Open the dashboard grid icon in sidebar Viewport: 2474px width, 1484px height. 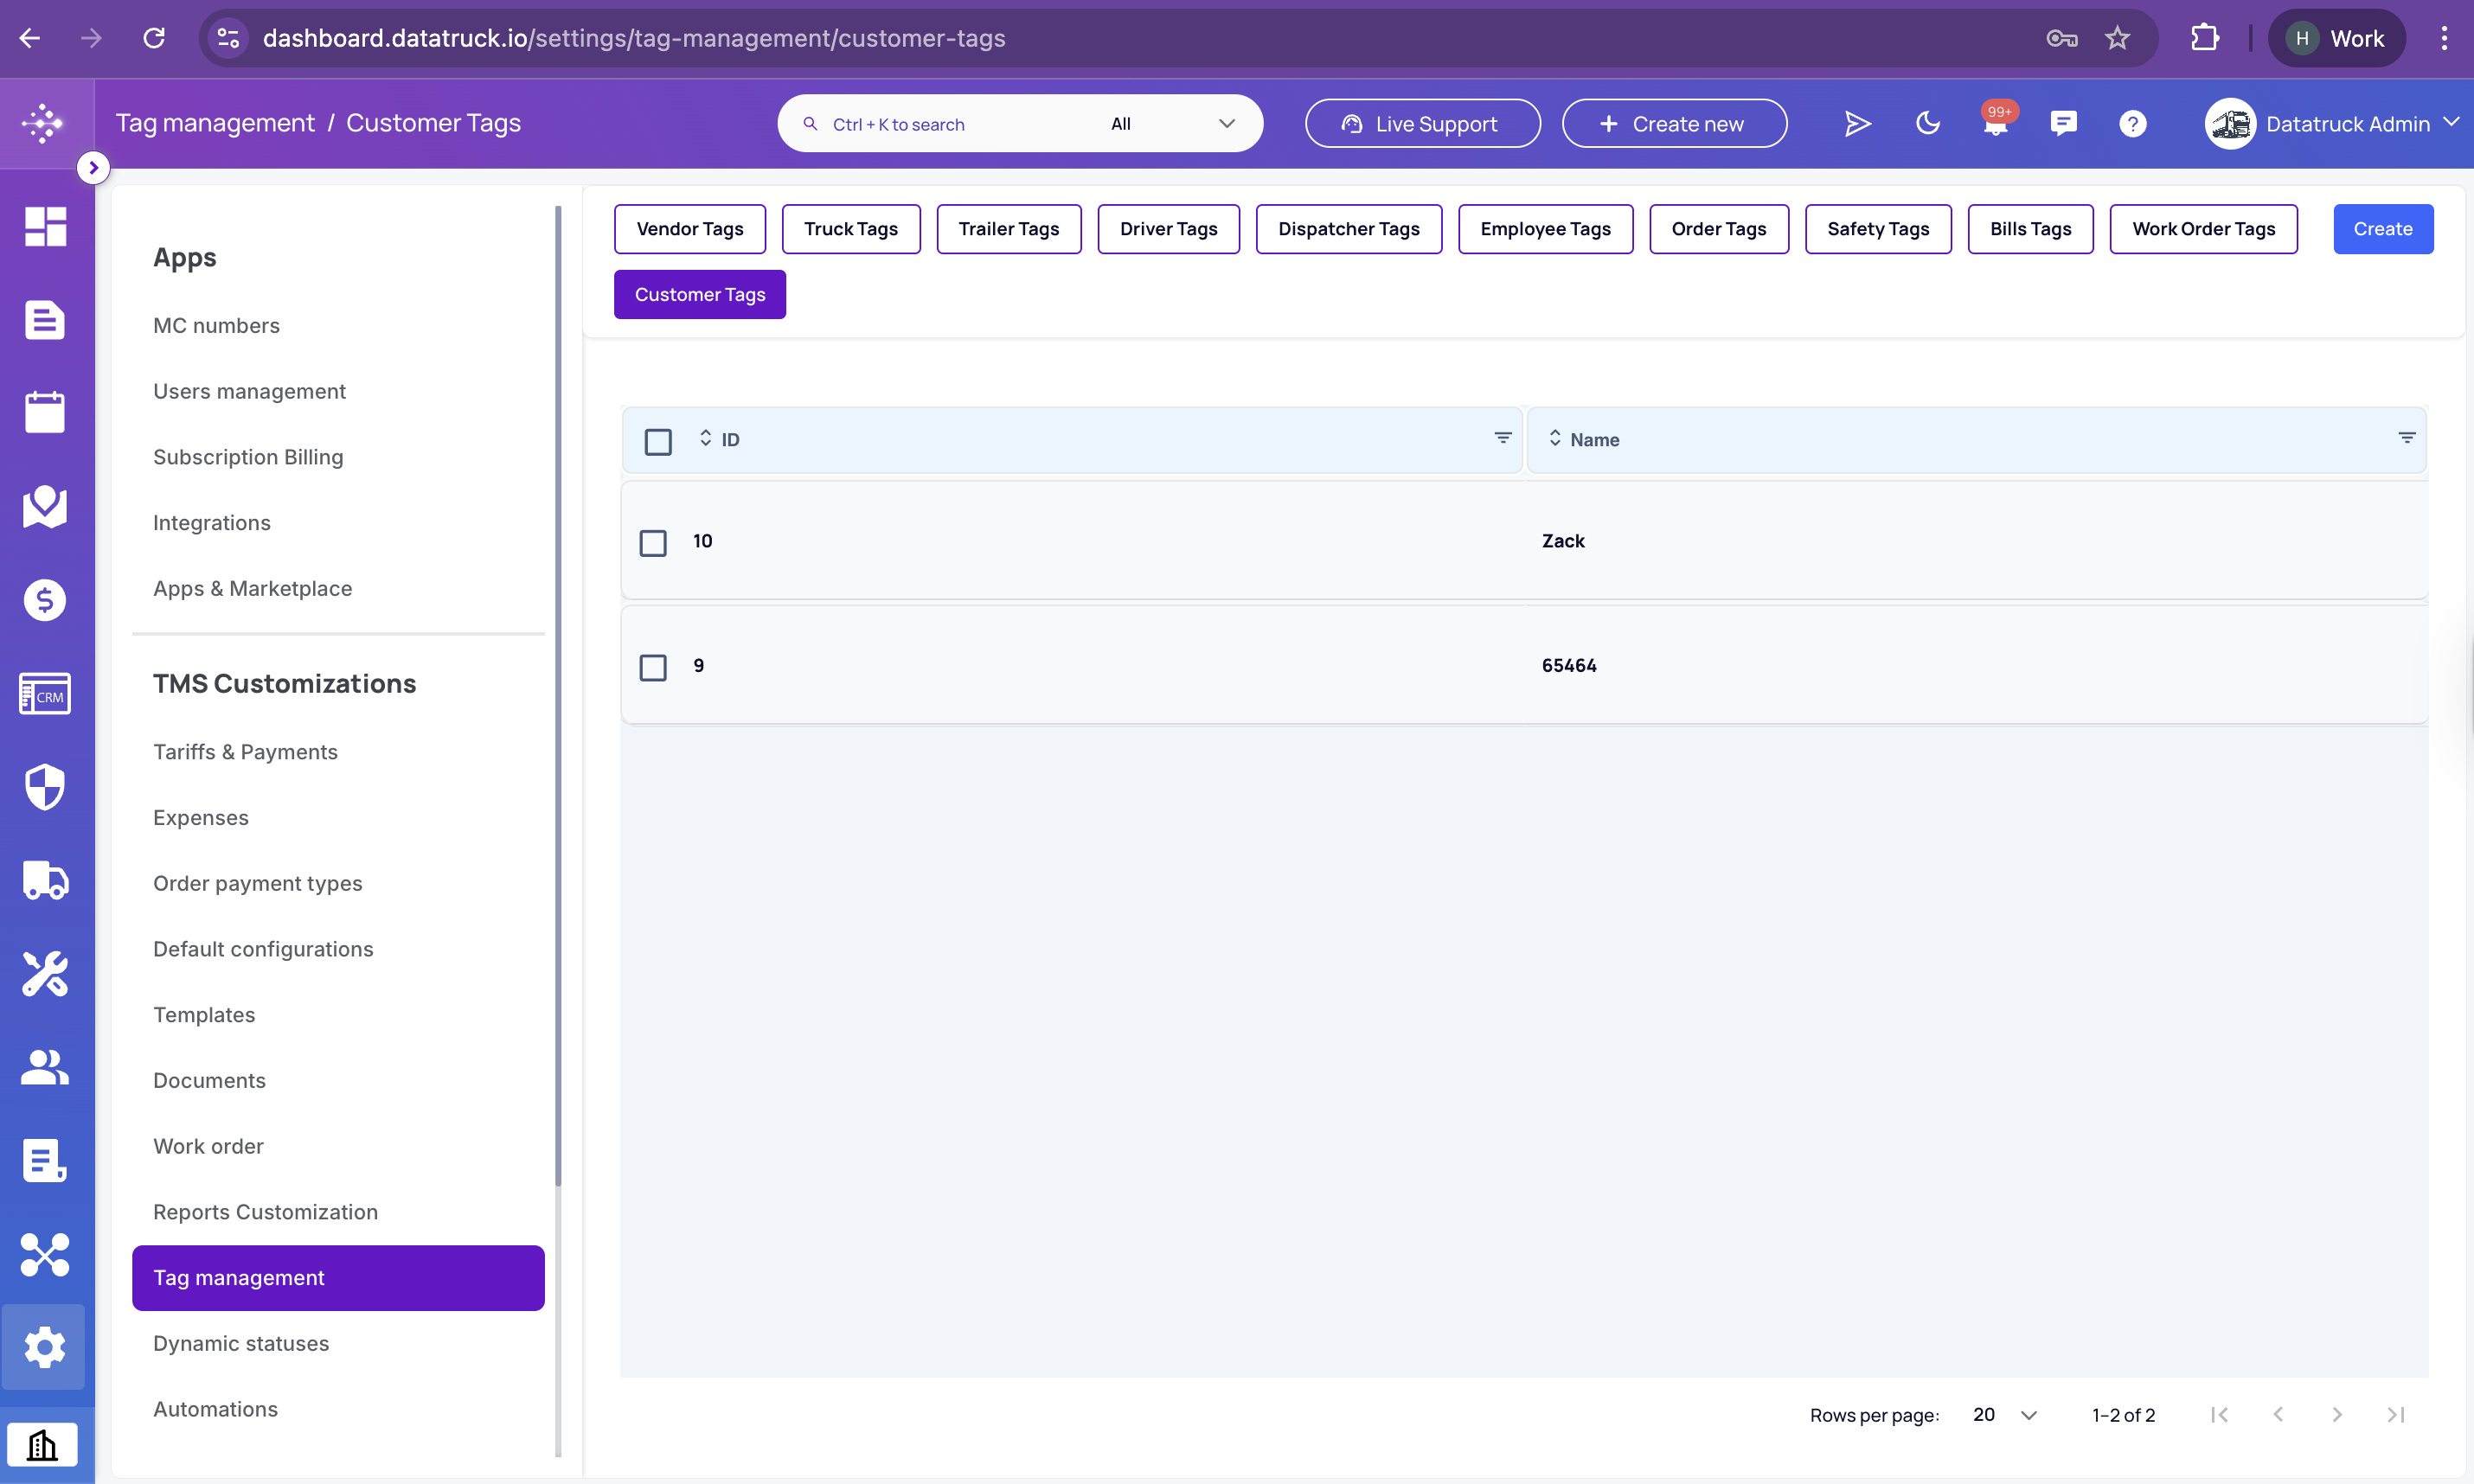point(45,226)
